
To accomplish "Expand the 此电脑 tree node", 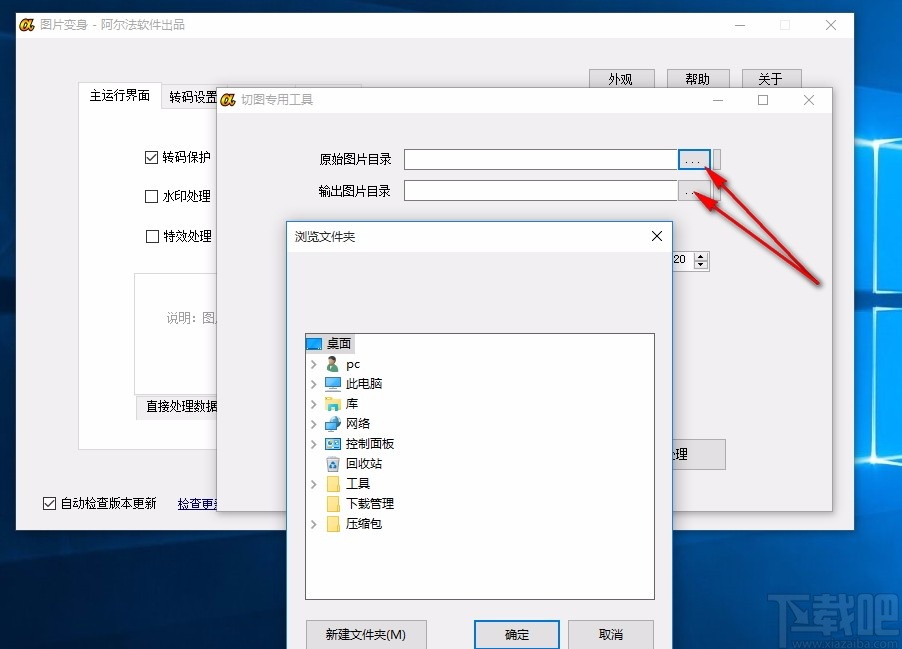I will coord(316,383).
